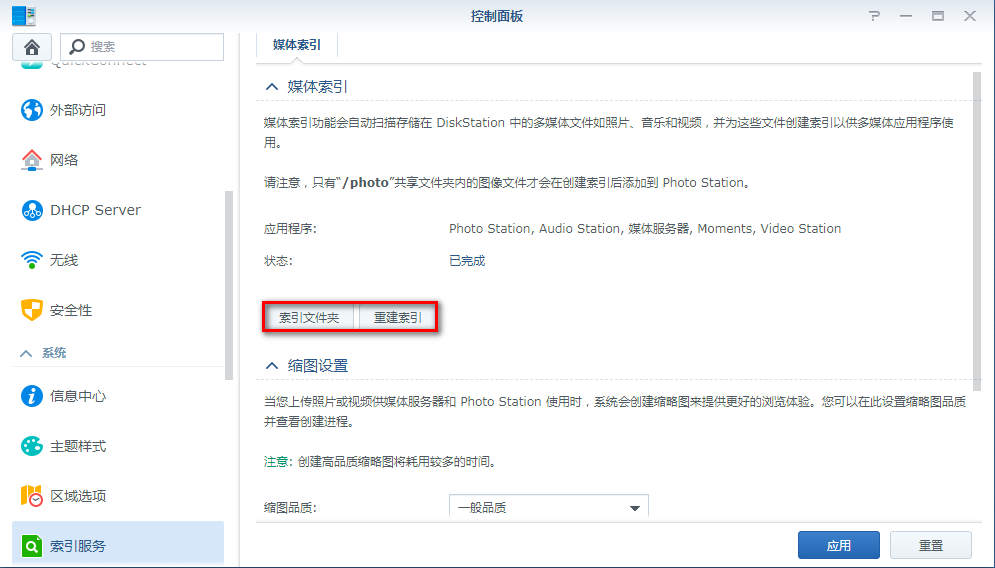
Task: Collapse the 系统 sidebar section
Action: 26,353
